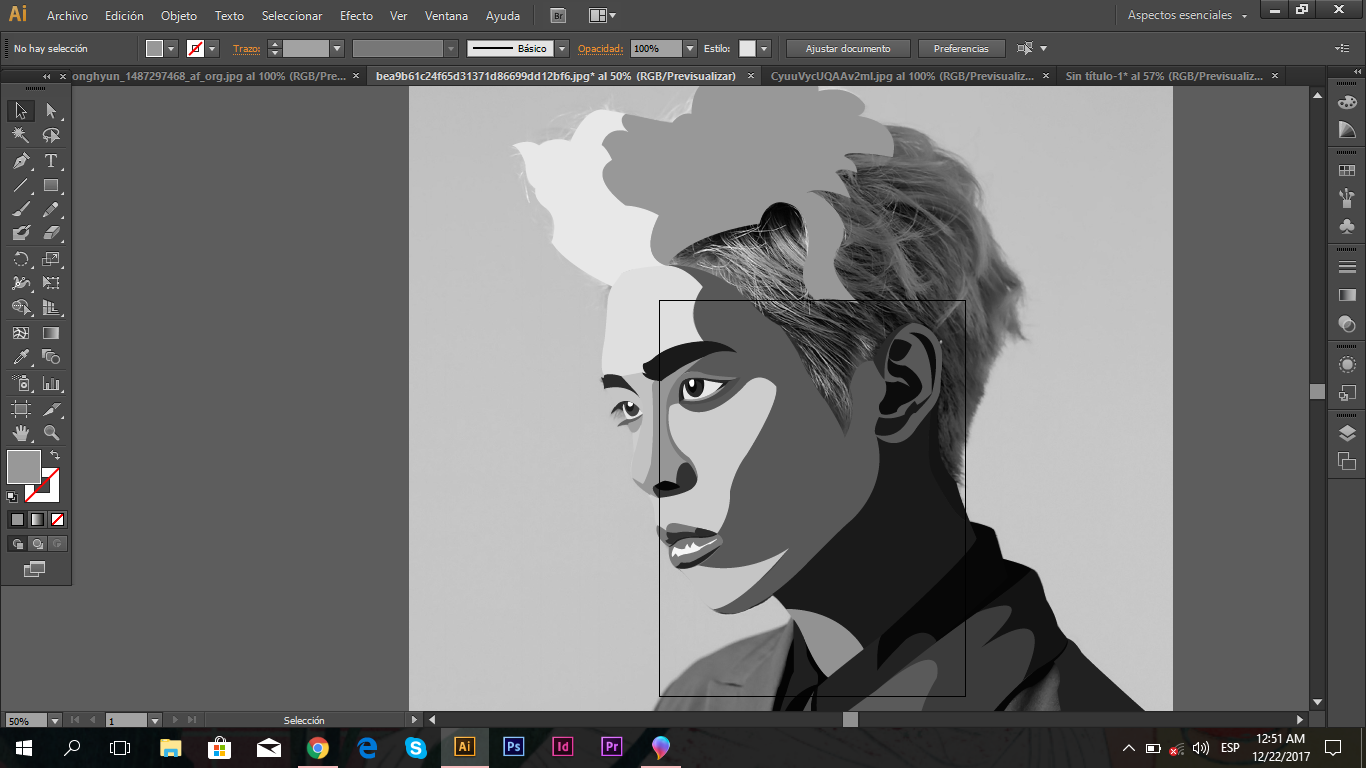Open the Swatches panel
The width and height of the screenshot is (1366, 768).
pos(1347,171)
